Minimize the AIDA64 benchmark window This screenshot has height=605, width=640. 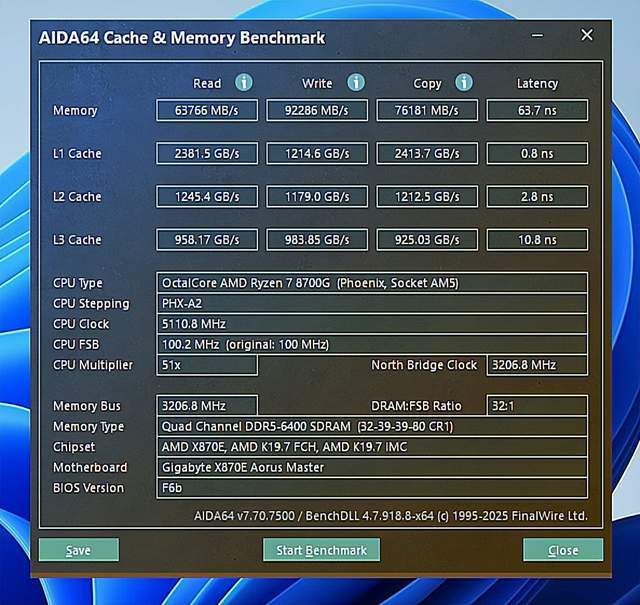[x=538, y=36]
